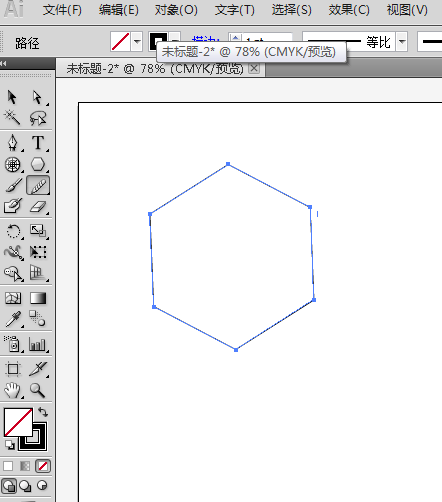Reset to default fill and stroke
Screen dimensions: 442x502
pyautogui.click(x=10, y=445)
